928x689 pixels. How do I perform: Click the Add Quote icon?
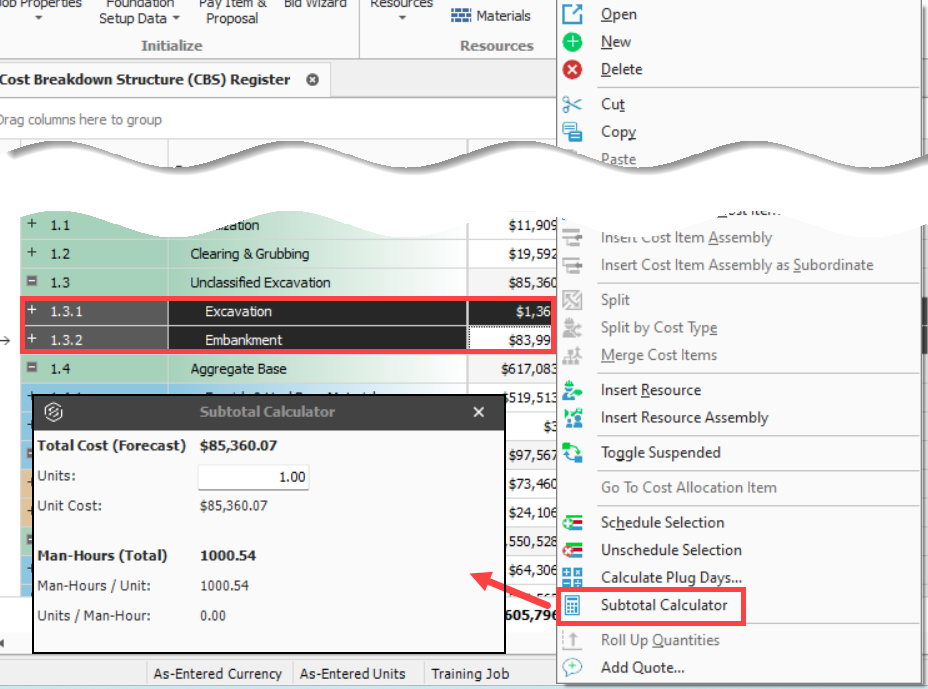(x=572, y=667)
